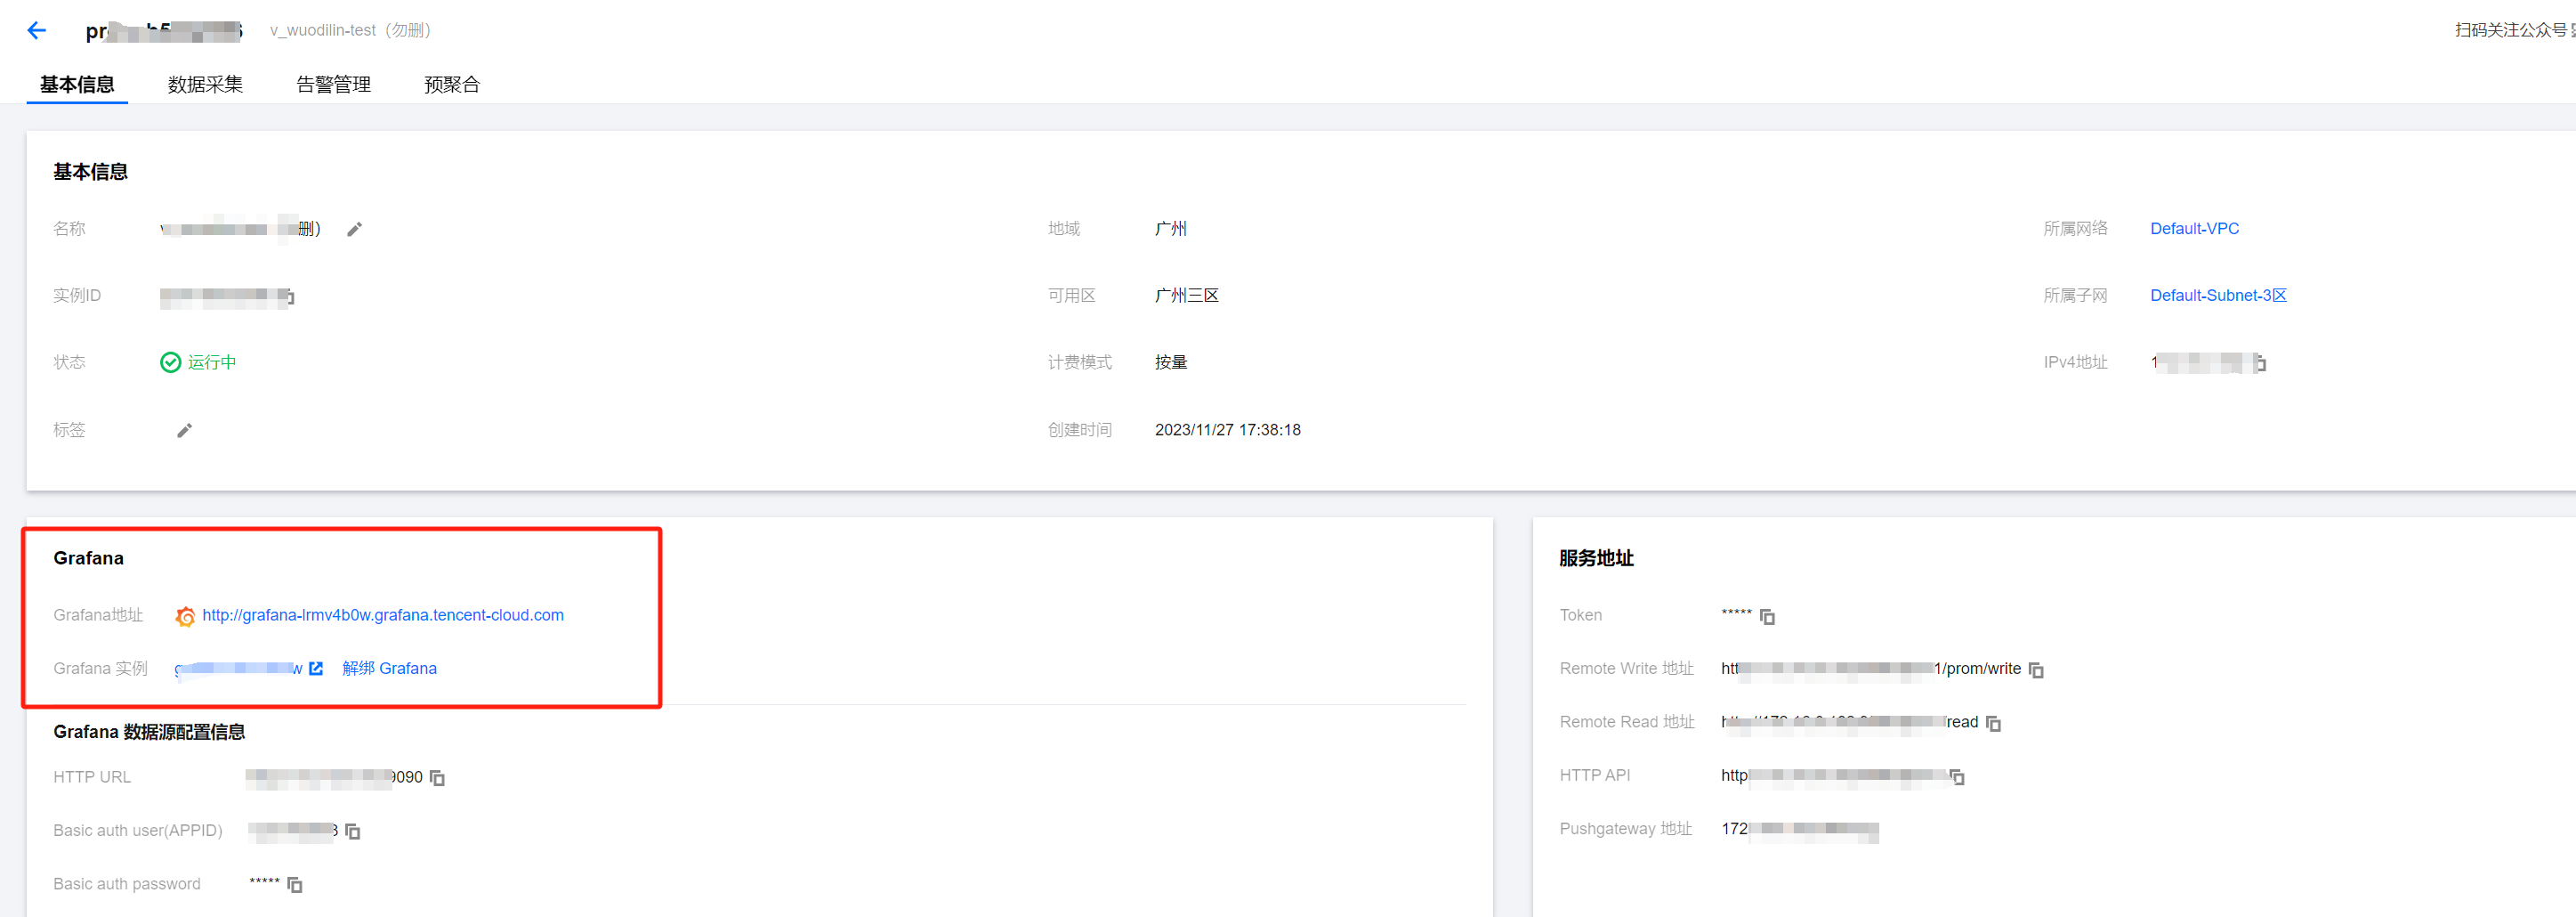
Task: Copy the Token value
Action: pyautogui.click(x=1767, y=616)
